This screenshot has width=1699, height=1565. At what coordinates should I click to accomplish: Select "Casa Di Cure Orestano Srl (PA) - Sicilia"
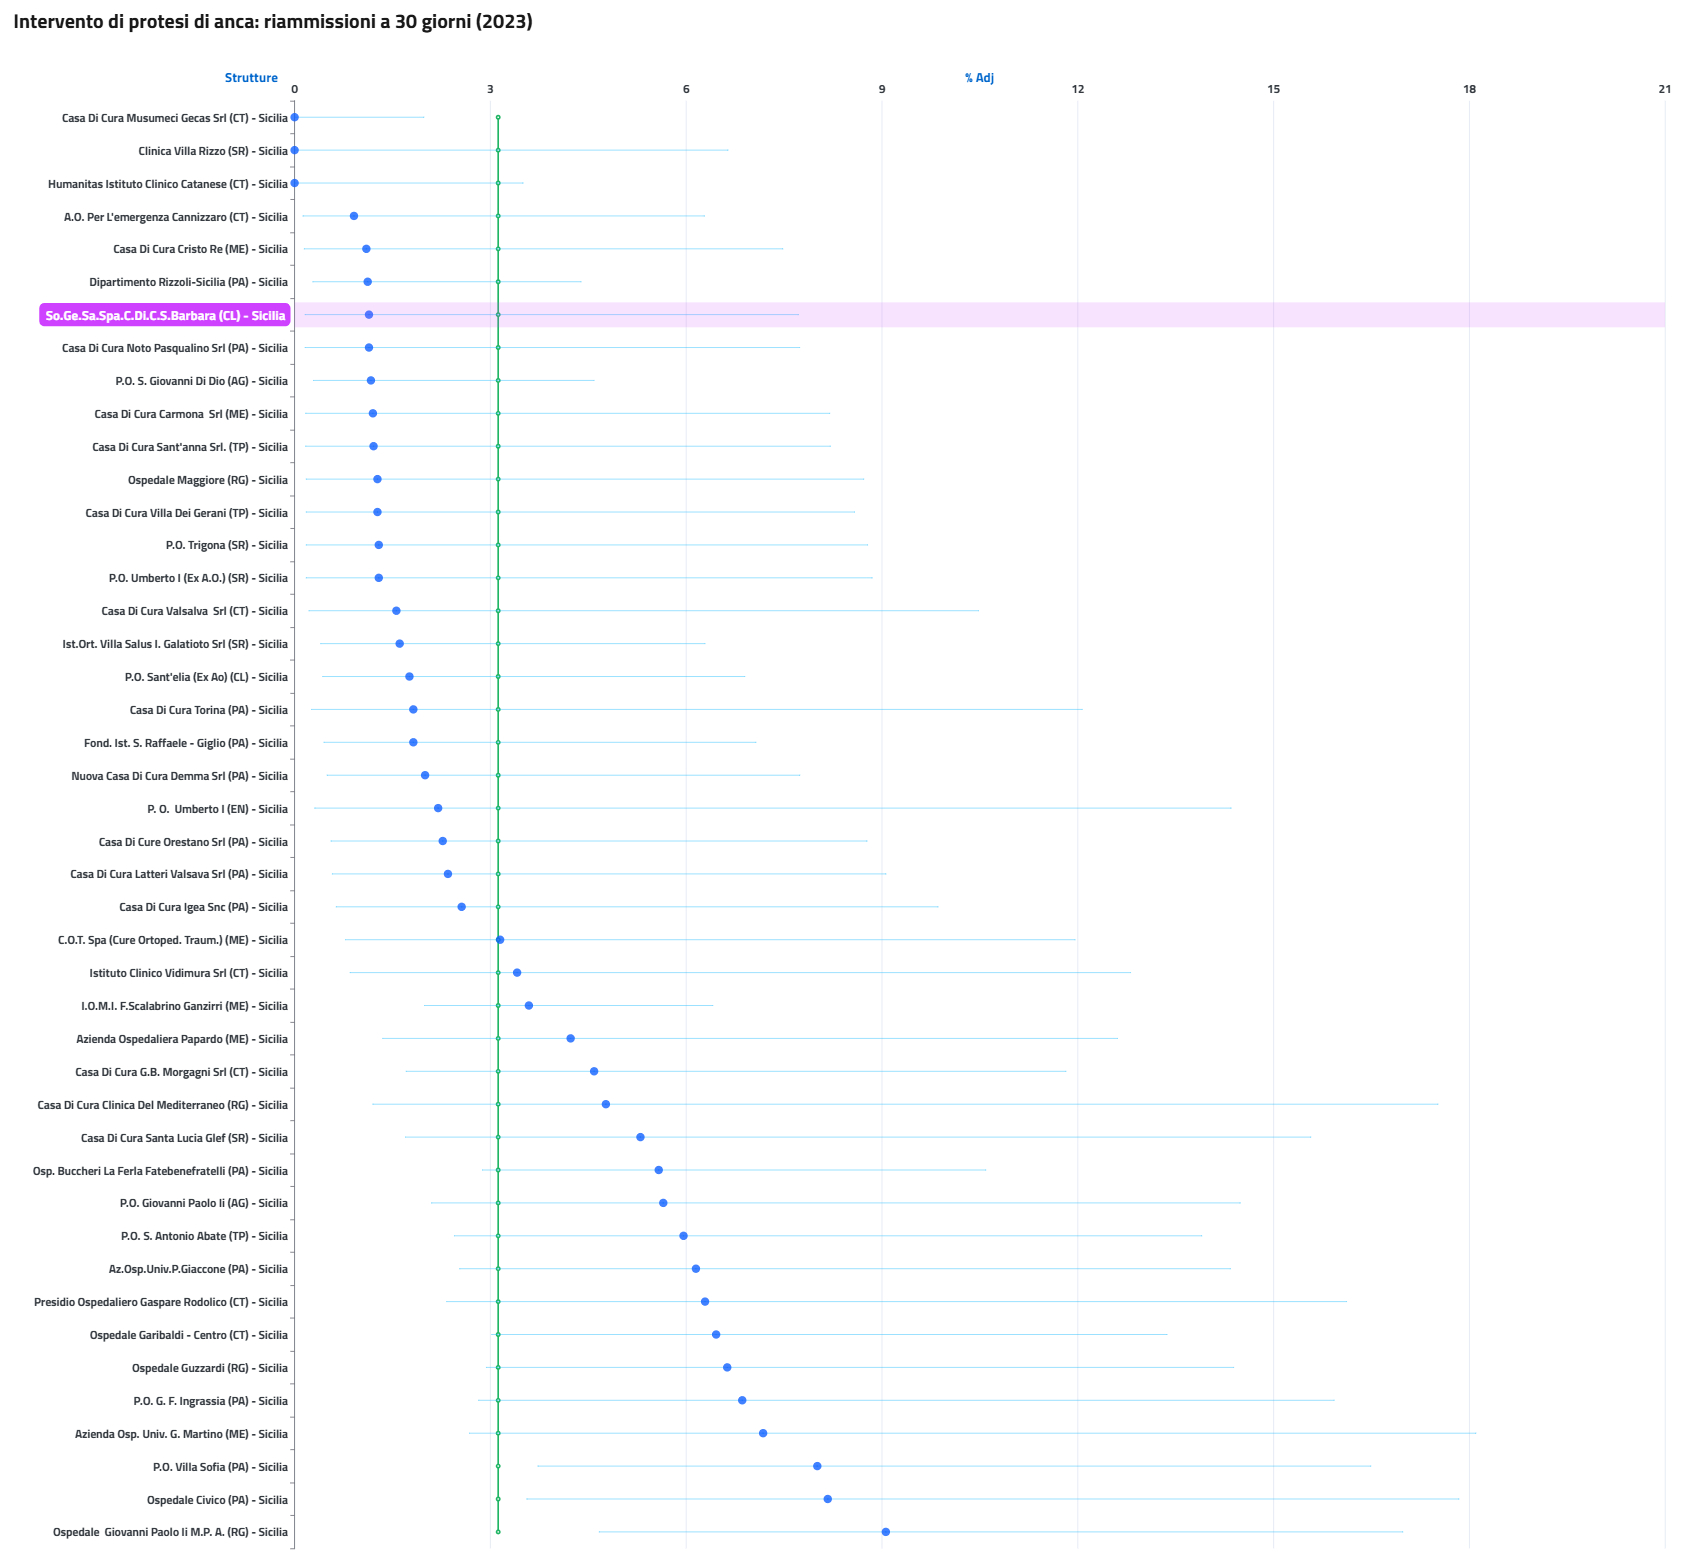coord(193,842)
